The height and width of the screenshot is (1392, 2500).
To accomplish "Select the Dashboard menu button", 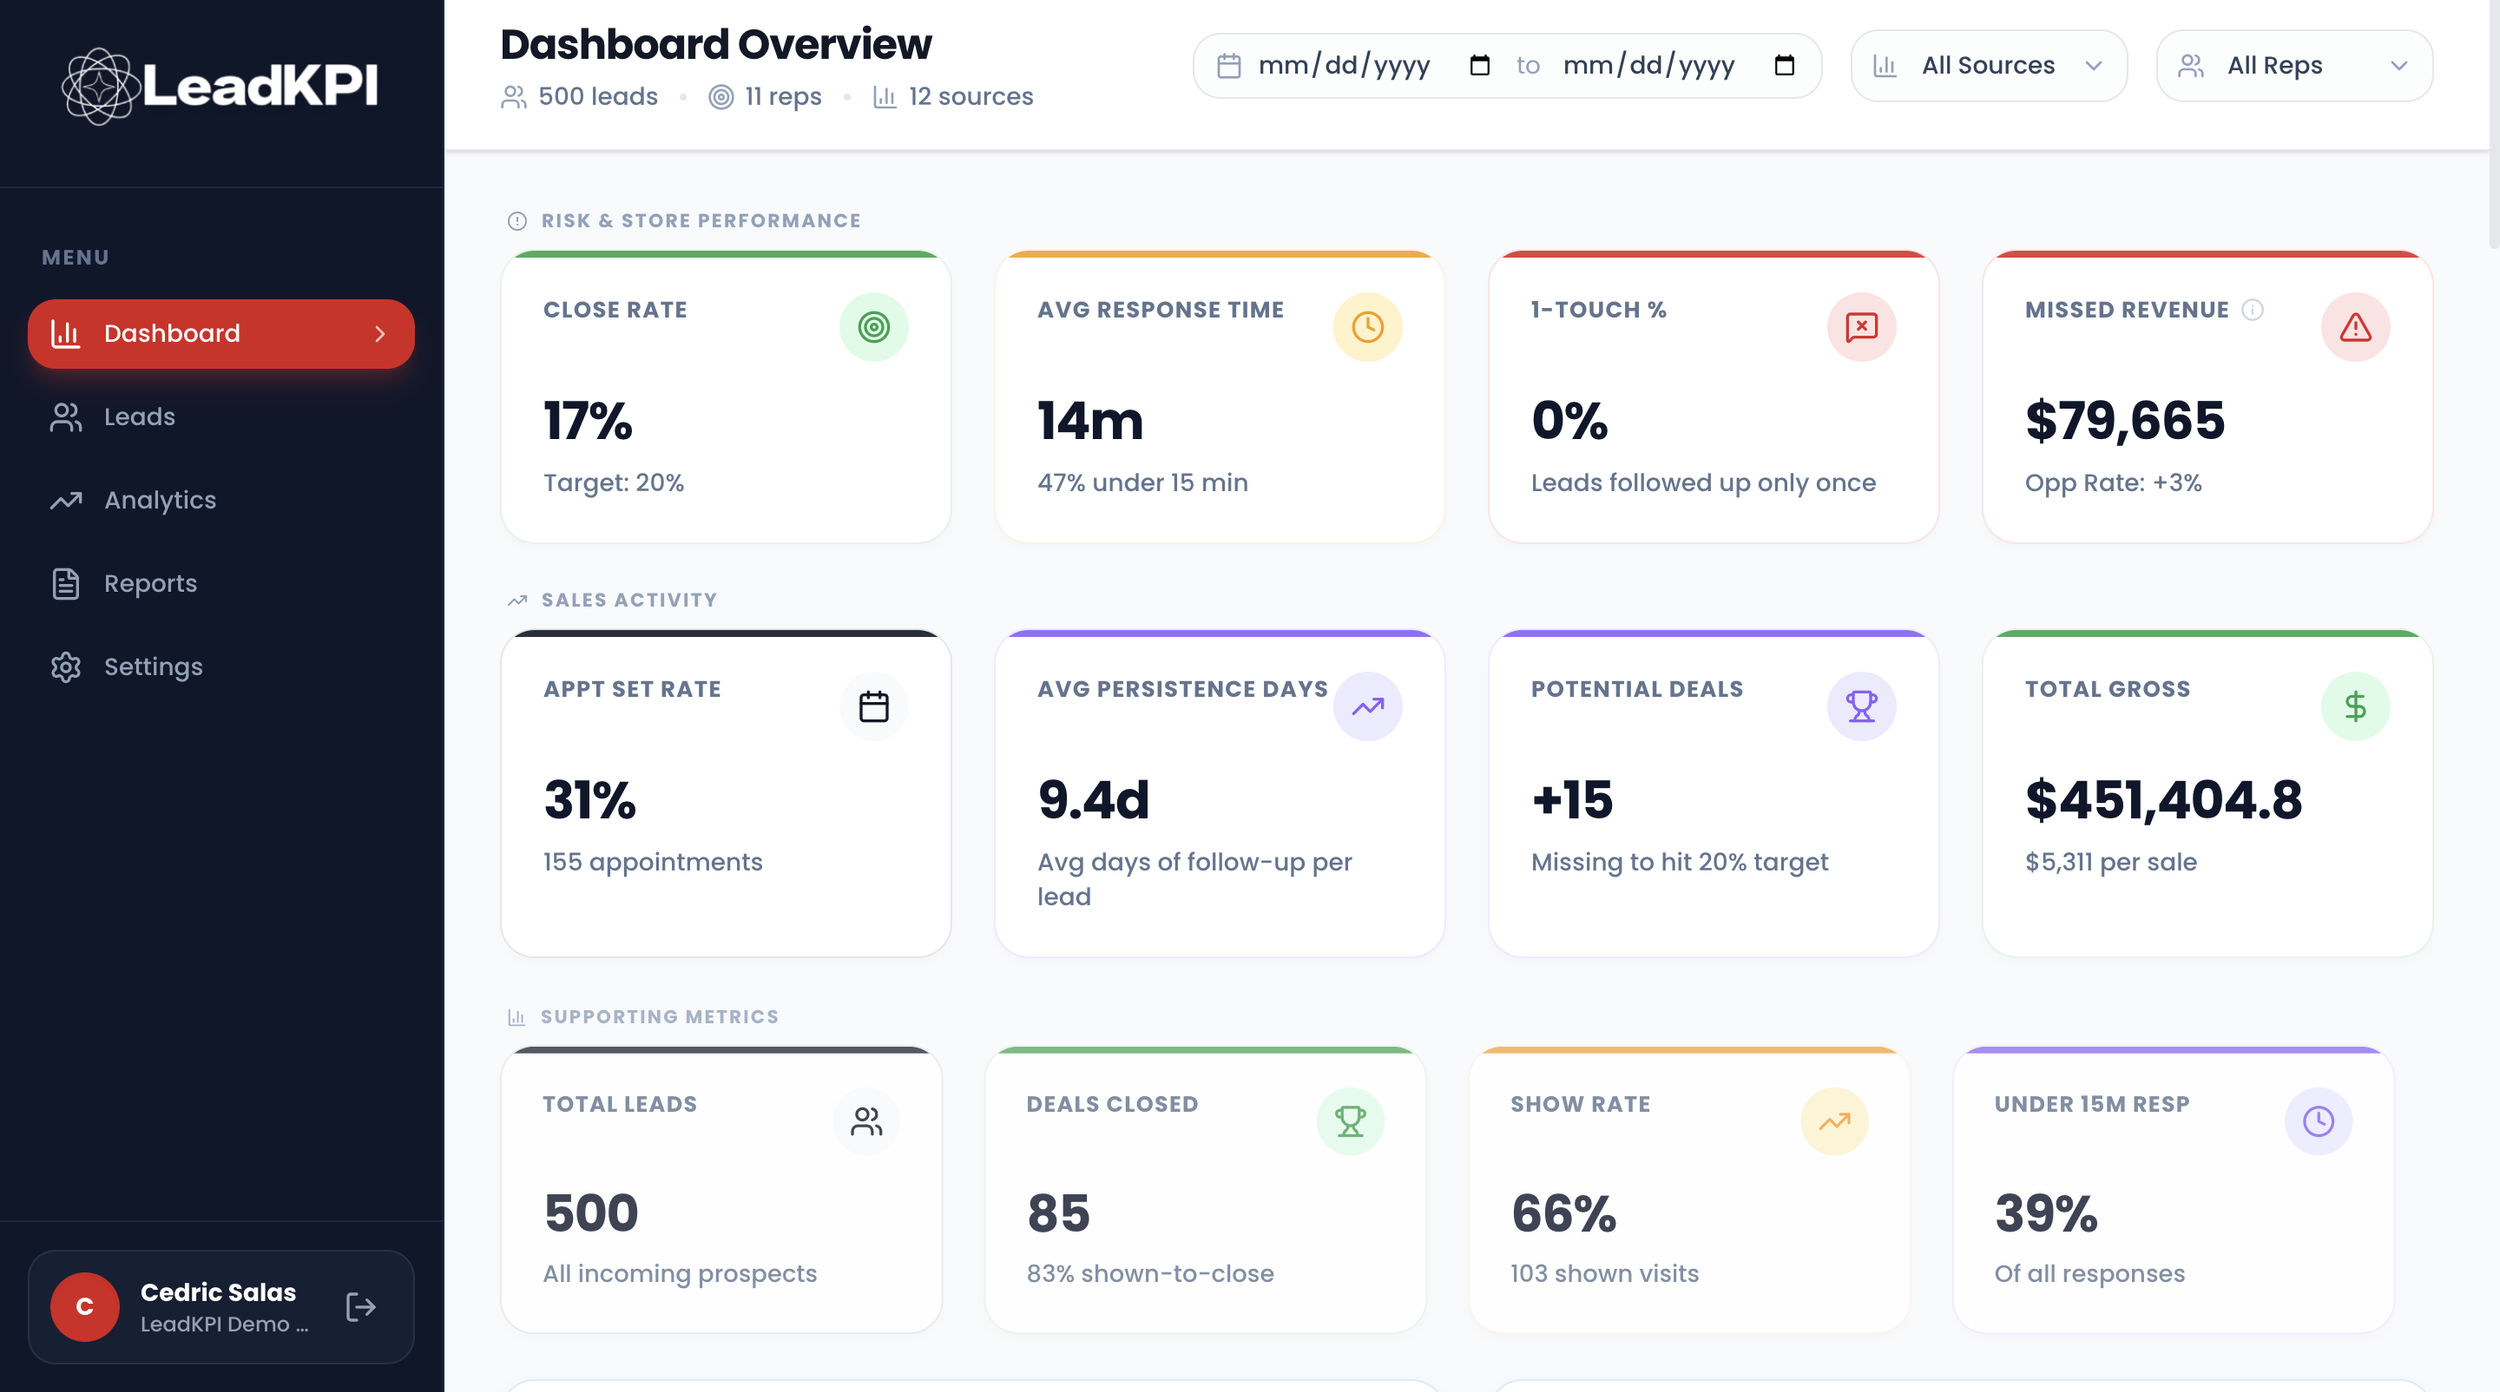I will coord(221,334).
